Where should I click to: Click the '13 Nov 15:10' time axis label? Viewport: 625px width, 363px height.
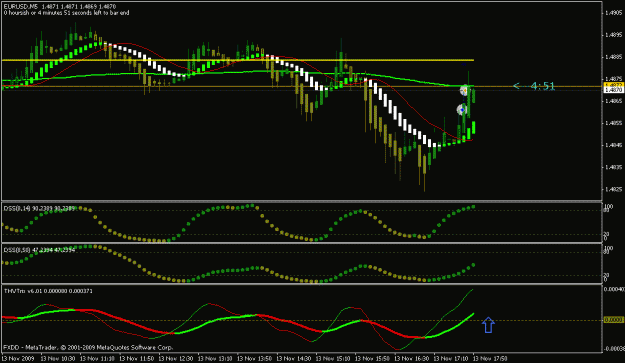click(333, 359)
